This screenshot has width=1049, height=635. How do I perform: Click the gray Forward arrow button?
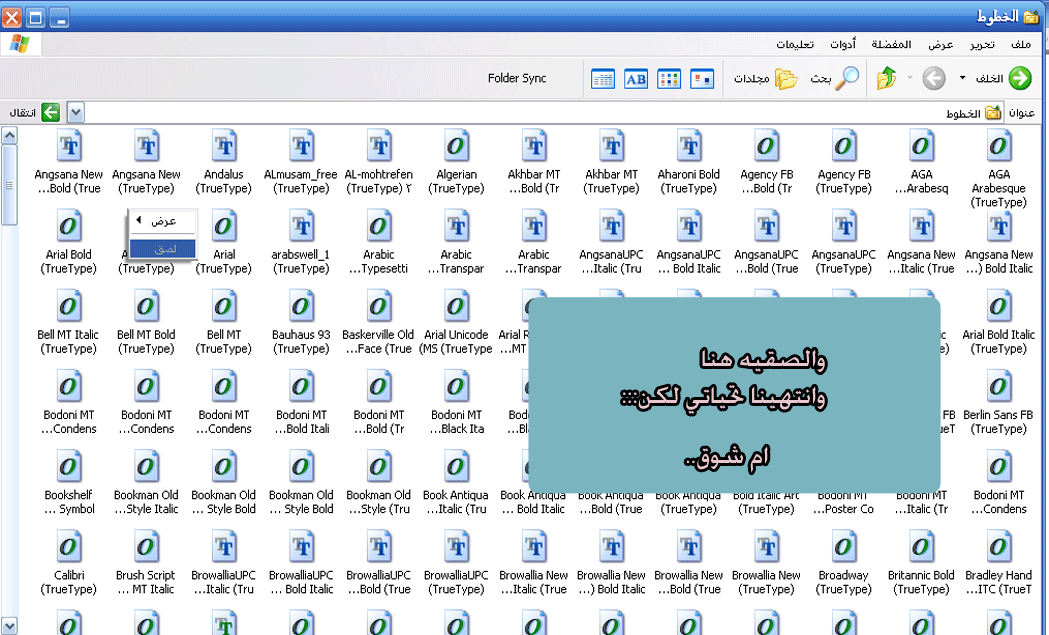pos(933,78)
